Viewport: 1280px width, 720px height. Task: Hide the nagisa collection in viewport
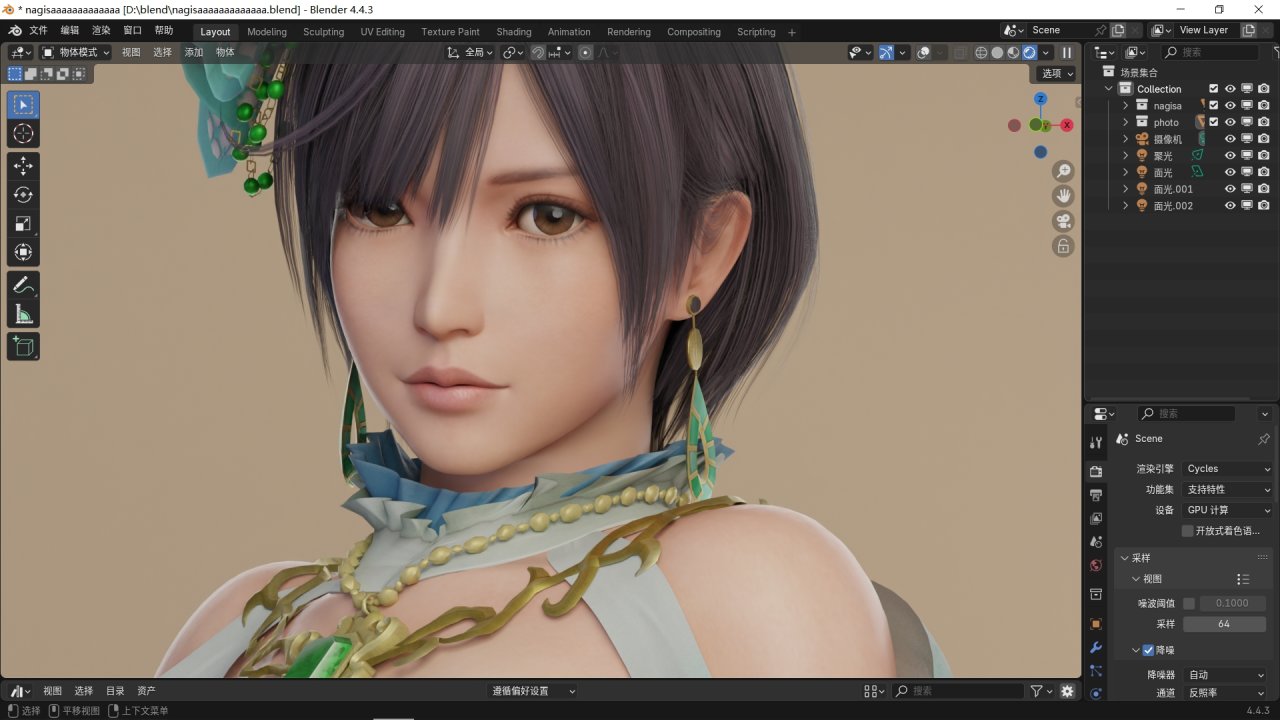click(1230, 105)
